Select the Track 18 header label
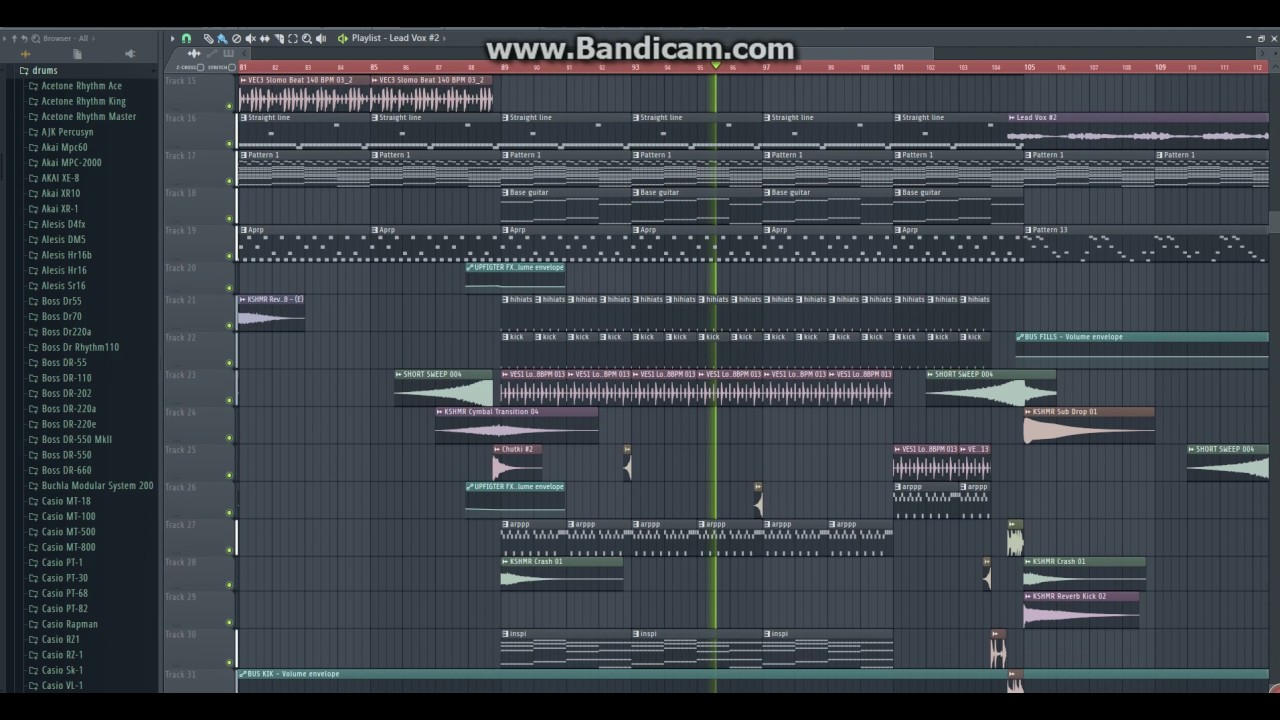Image resolution: width=1280 pixels, height=720 pixels. point(181,193)
